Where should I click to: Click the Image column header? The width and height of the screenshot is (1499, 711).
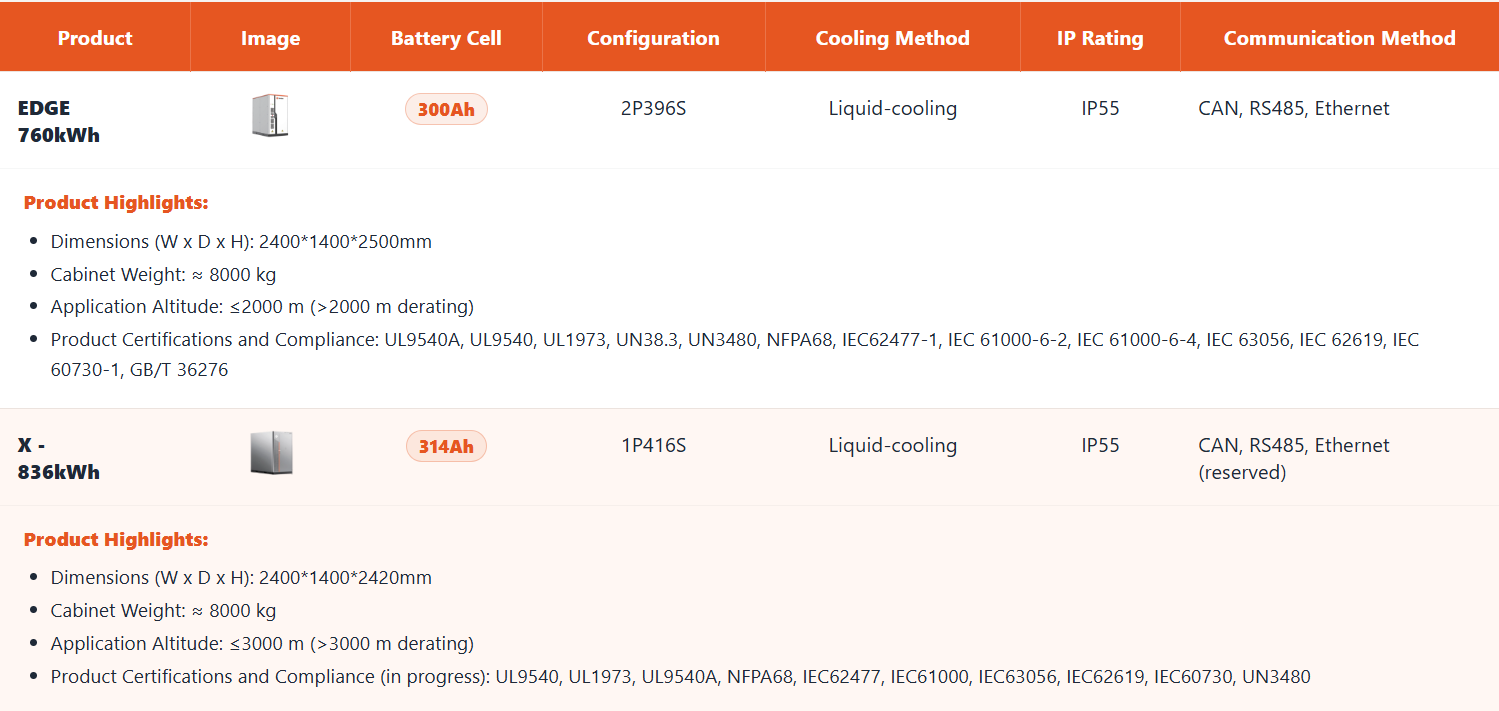pos(270,38)
